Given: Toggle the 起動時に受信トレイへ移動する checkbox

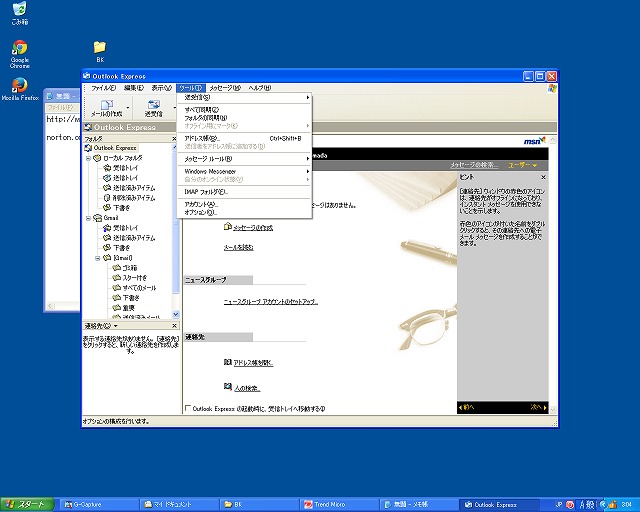Looking at the screenshot, I should point(188,408).
